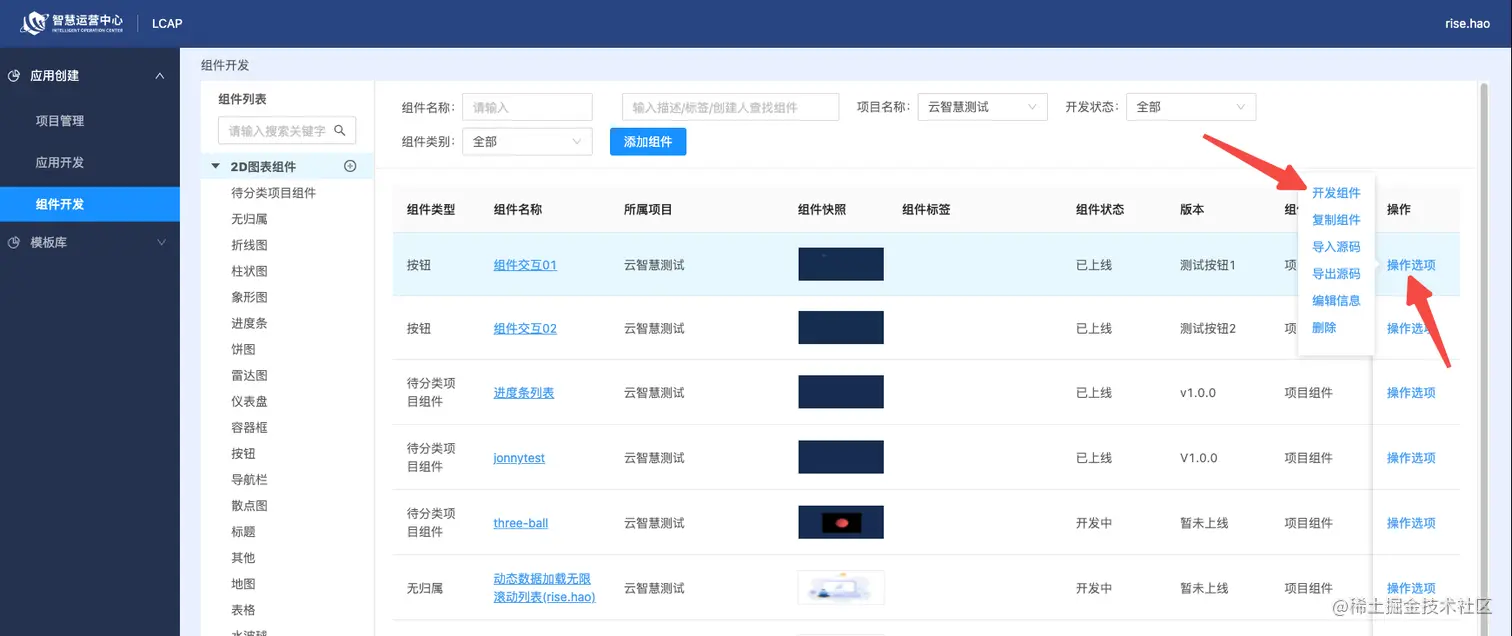Focus the component list keyword search box

pos(287,130)
